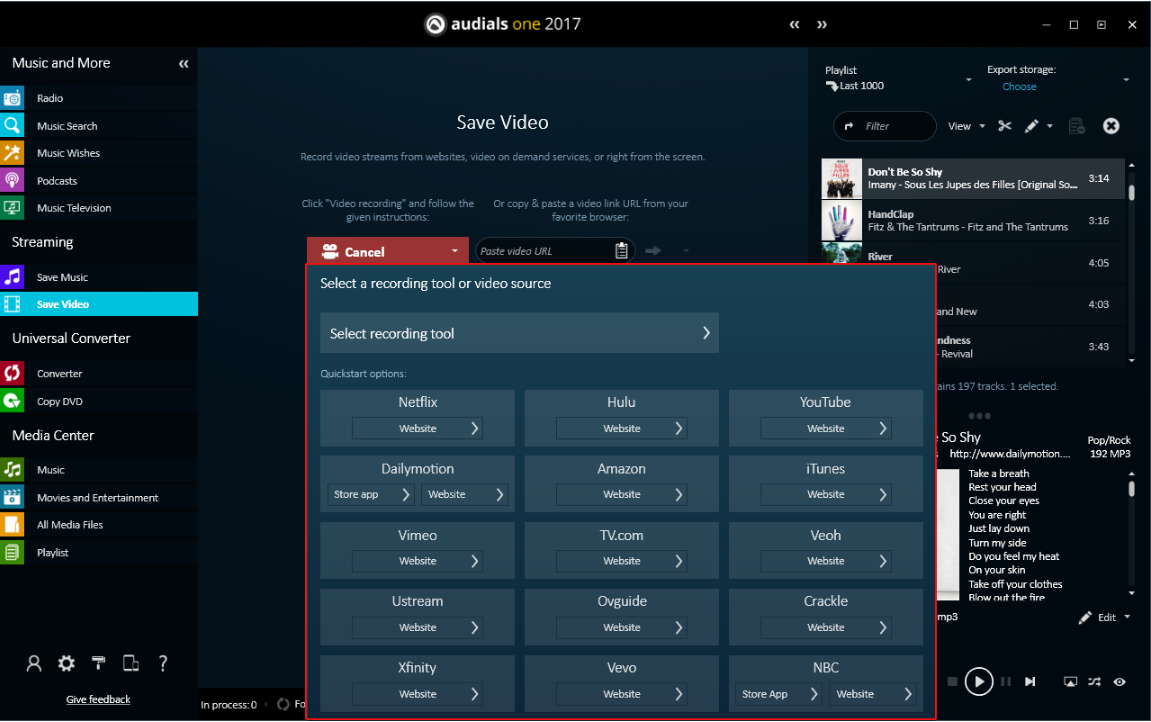1151x722 pixels.
Task: Toggle the eye visibility icon in the player
Action: (1119, 682)
